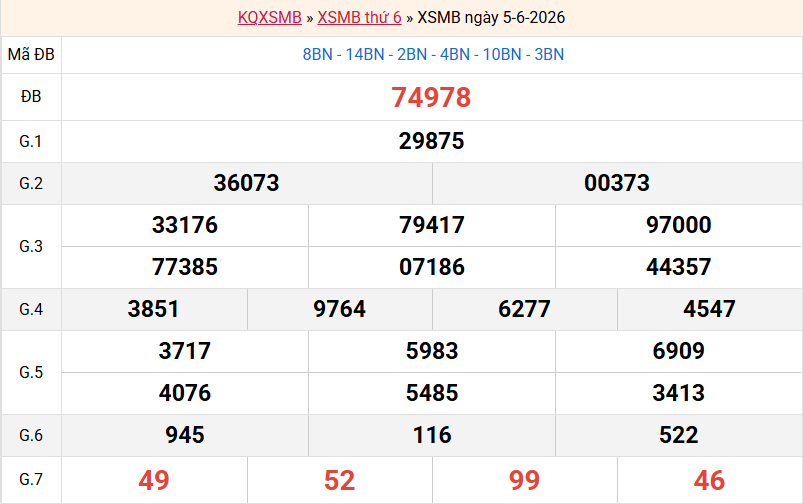
Task: Select G.5 number 3717
Action: [185, 351]
